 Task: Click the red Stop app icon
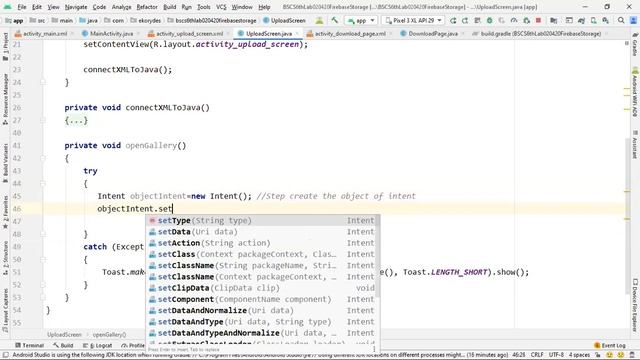[538, 20]
